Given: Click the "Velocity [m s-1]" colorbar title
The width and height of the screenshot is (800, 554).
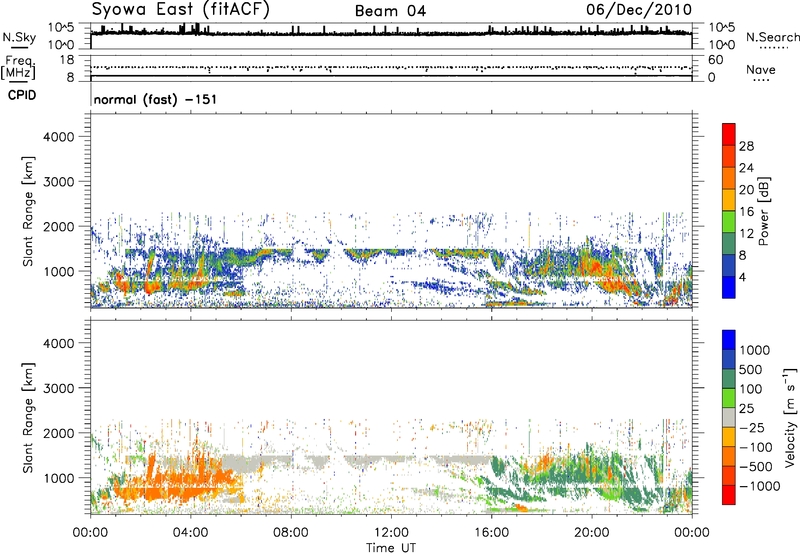Looking at the screenshot, I should (790, 417).
